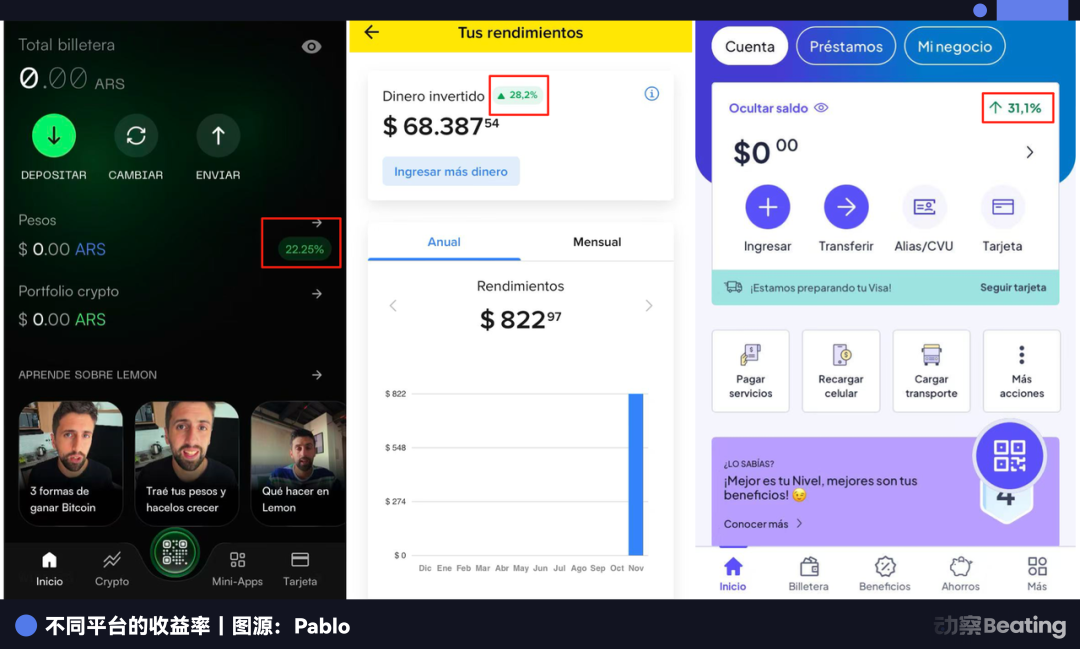Click the blue Nov bar in chart
This screenshot has height=649, width=1080.
(x=636, y=474)
